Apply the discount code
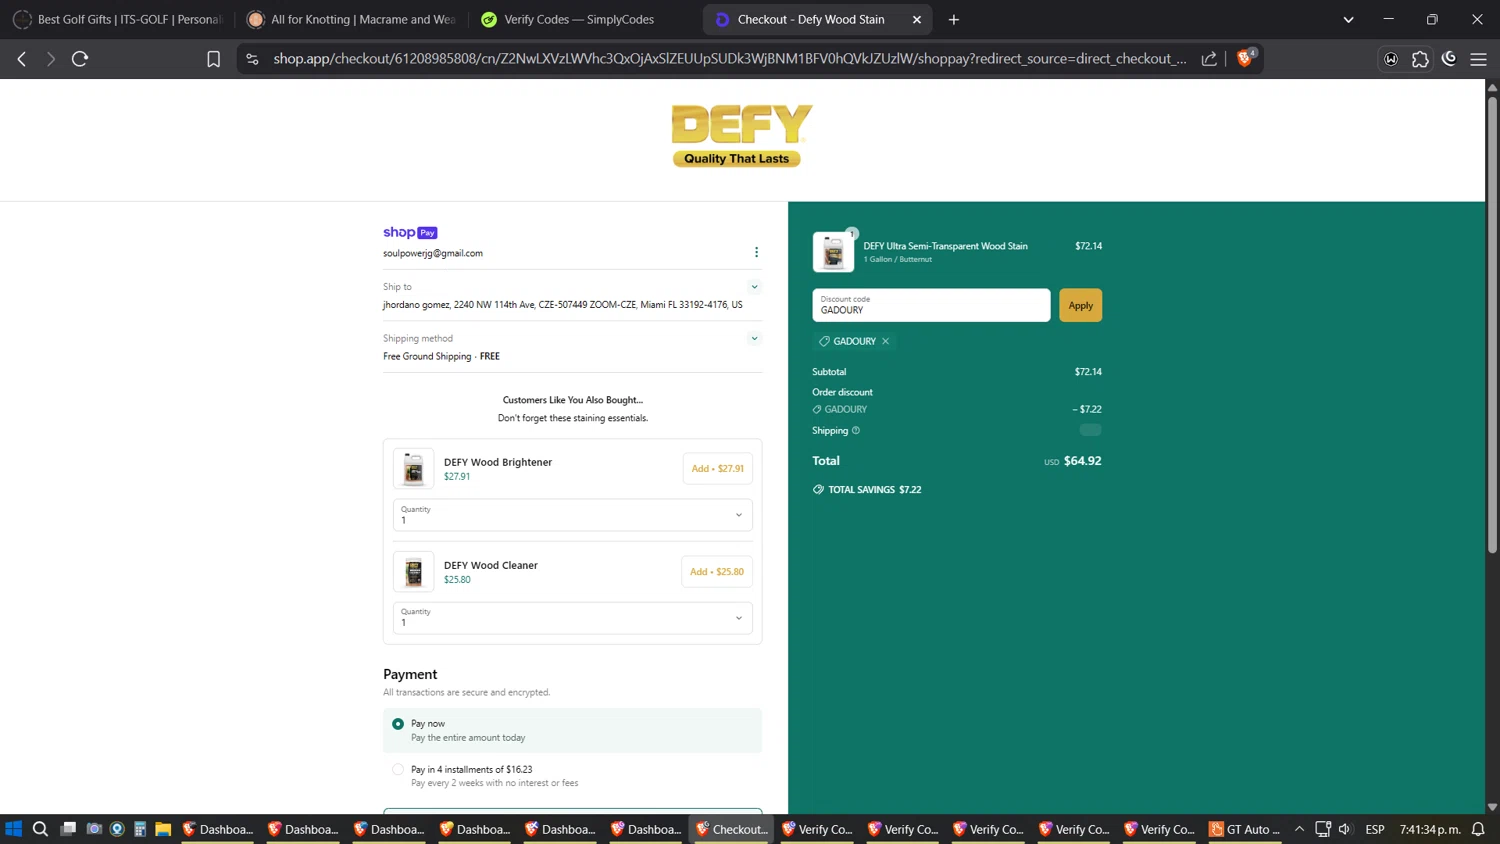Viewport: 1500px width, 844px height. [x=1080, y=305]
